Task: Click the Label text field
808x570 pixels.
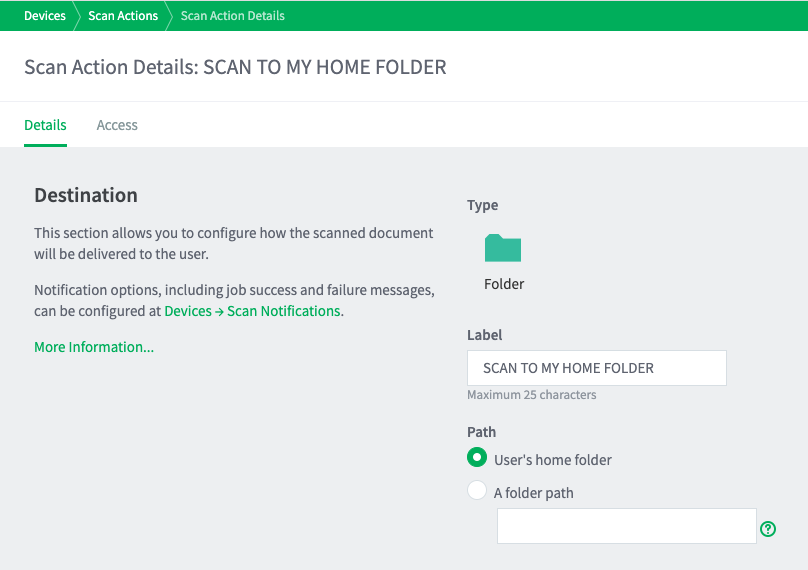Action: [x=597, y=368]
